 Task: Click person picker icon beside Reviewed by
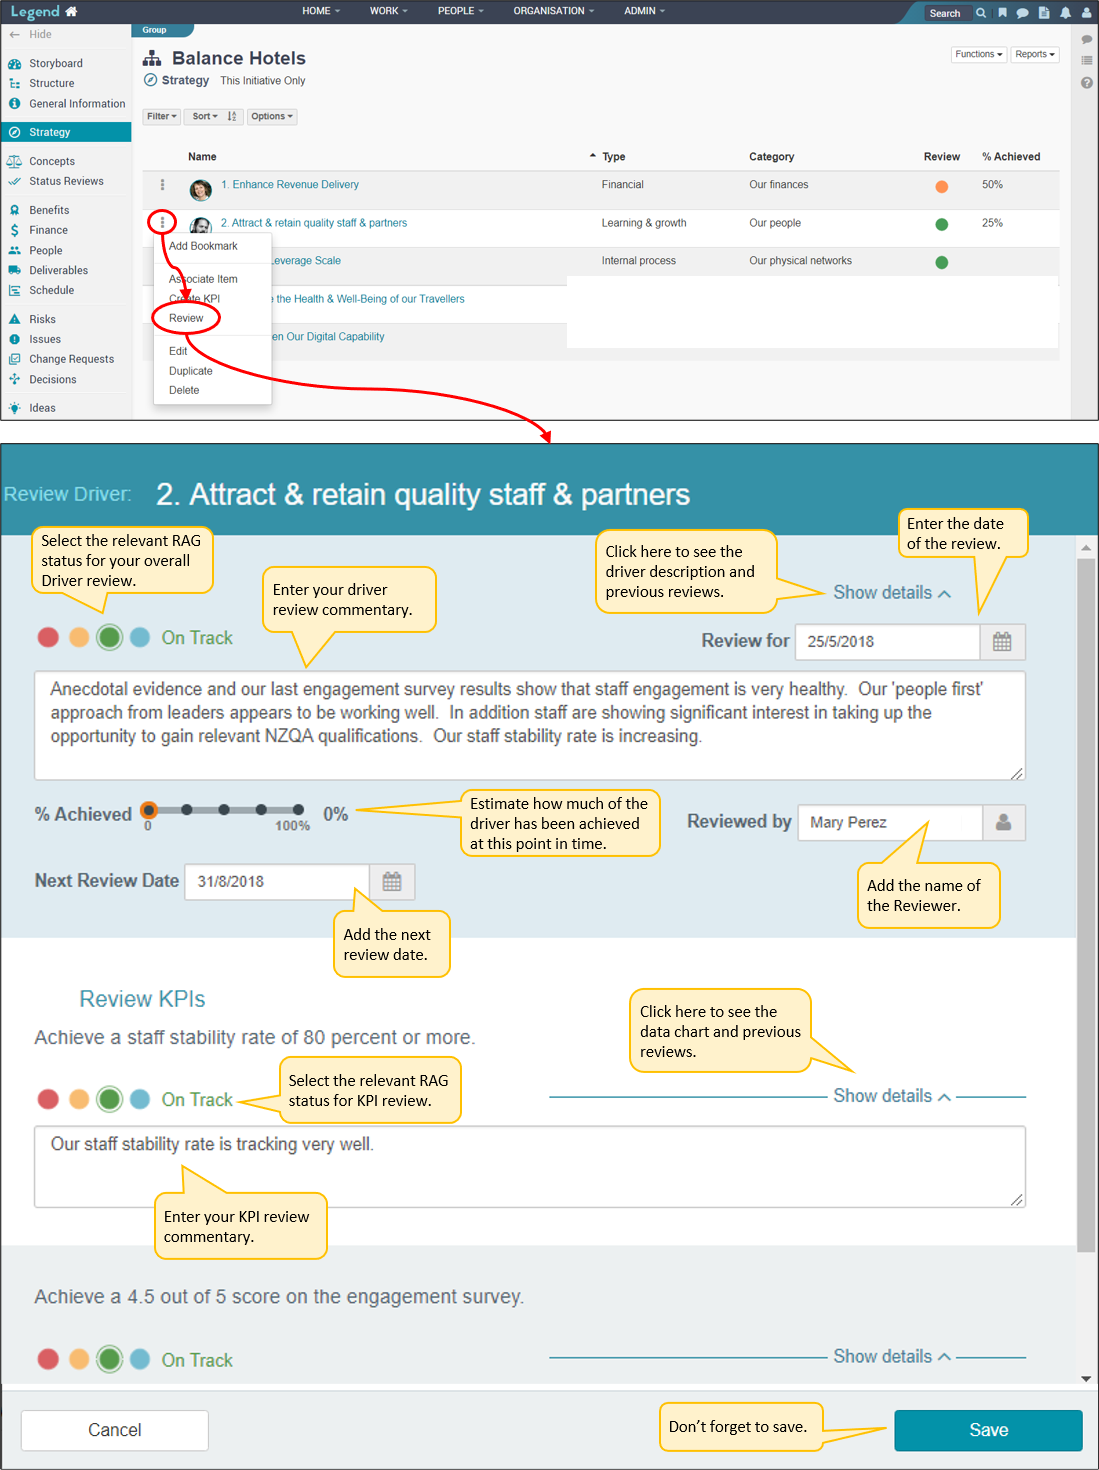1003,822
